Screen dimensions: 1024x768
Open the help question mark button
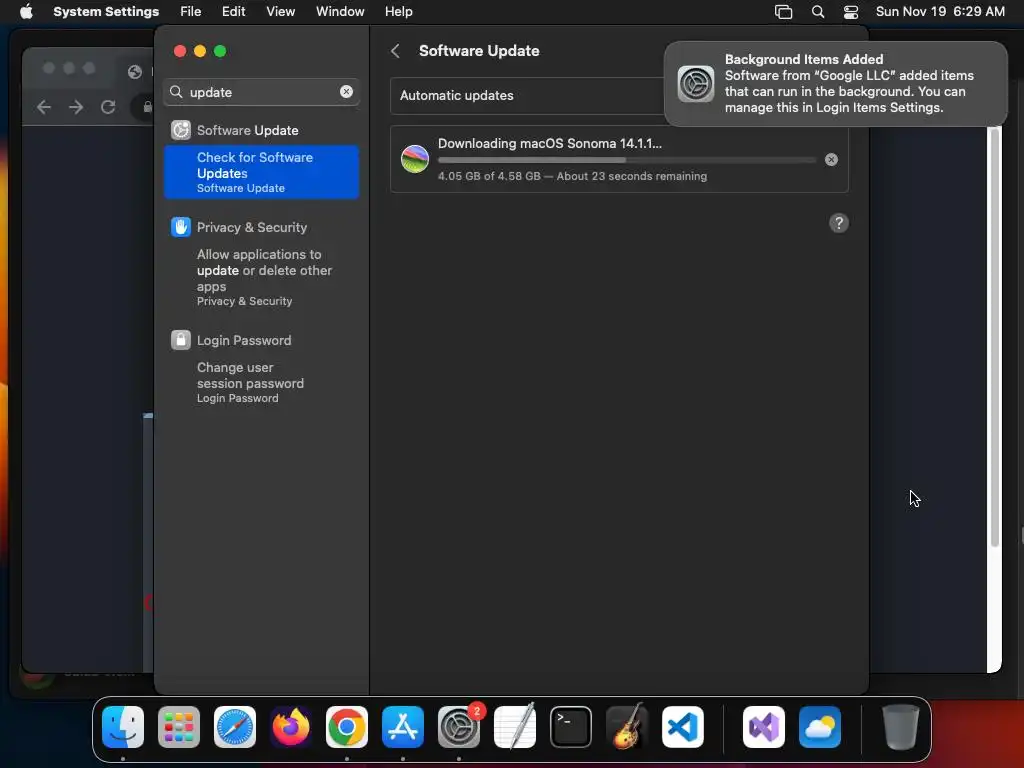click(839, 223)
